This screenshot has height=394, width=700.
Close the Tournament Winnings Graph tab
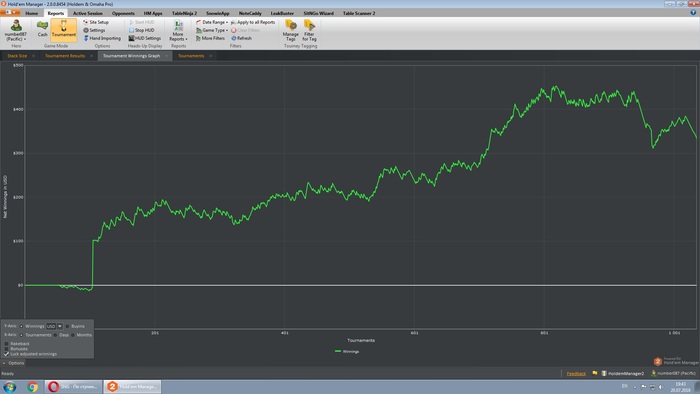click(167, 56)
